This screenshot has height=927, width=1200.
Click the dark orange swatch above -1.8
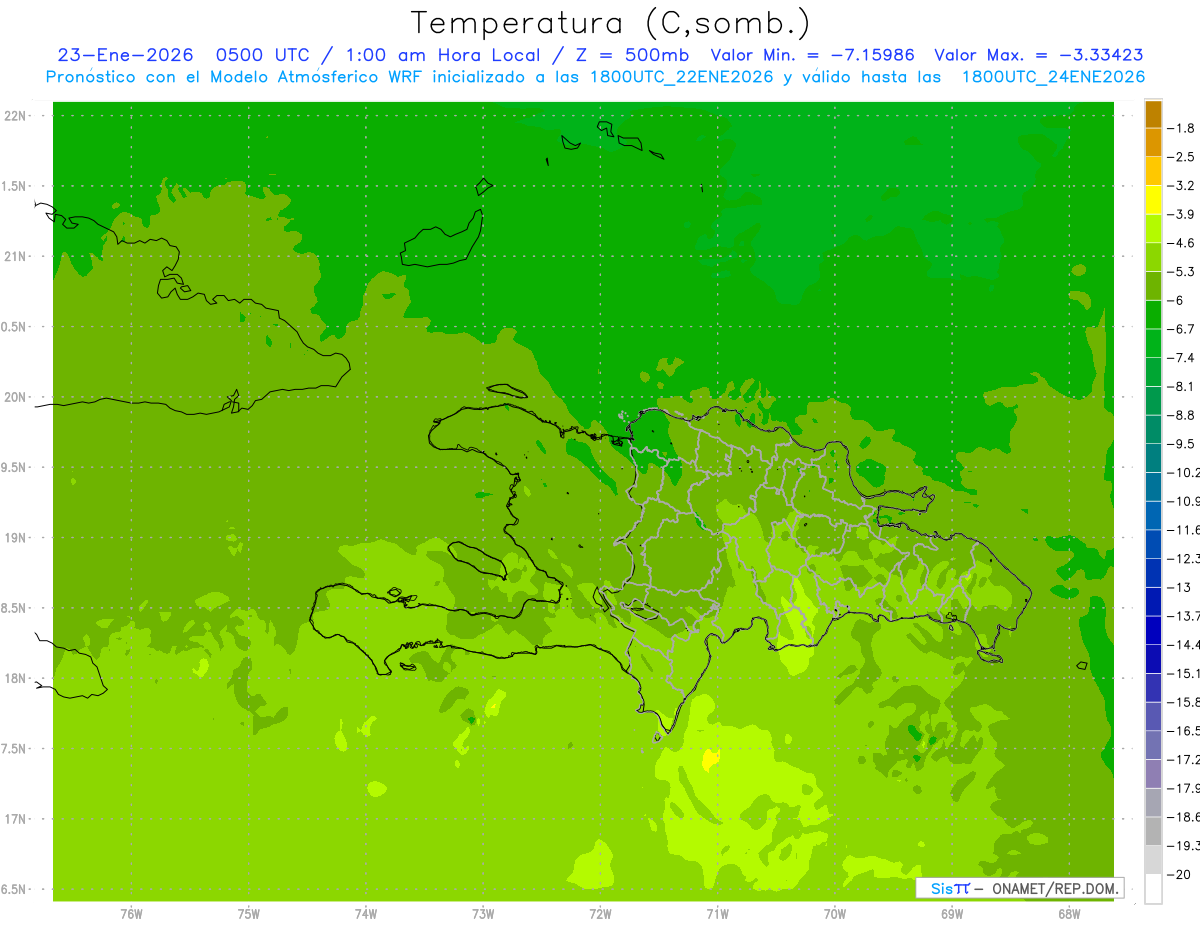pyautogui.click(x=1153, y=114)
